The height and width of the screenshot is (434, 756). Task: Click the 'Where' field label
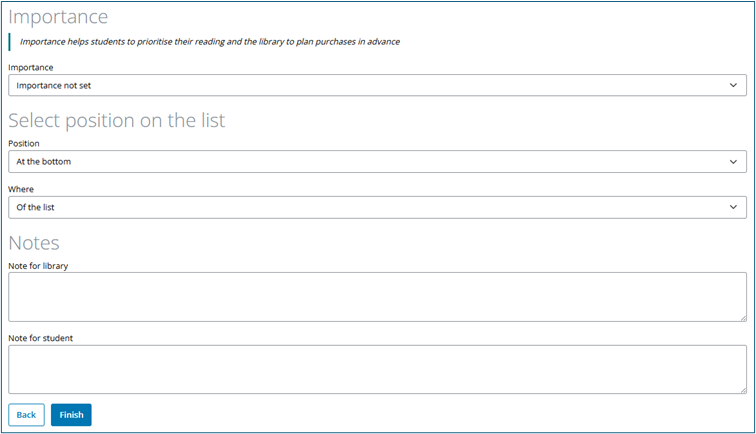pyautogui.click(x=21, y=189)
